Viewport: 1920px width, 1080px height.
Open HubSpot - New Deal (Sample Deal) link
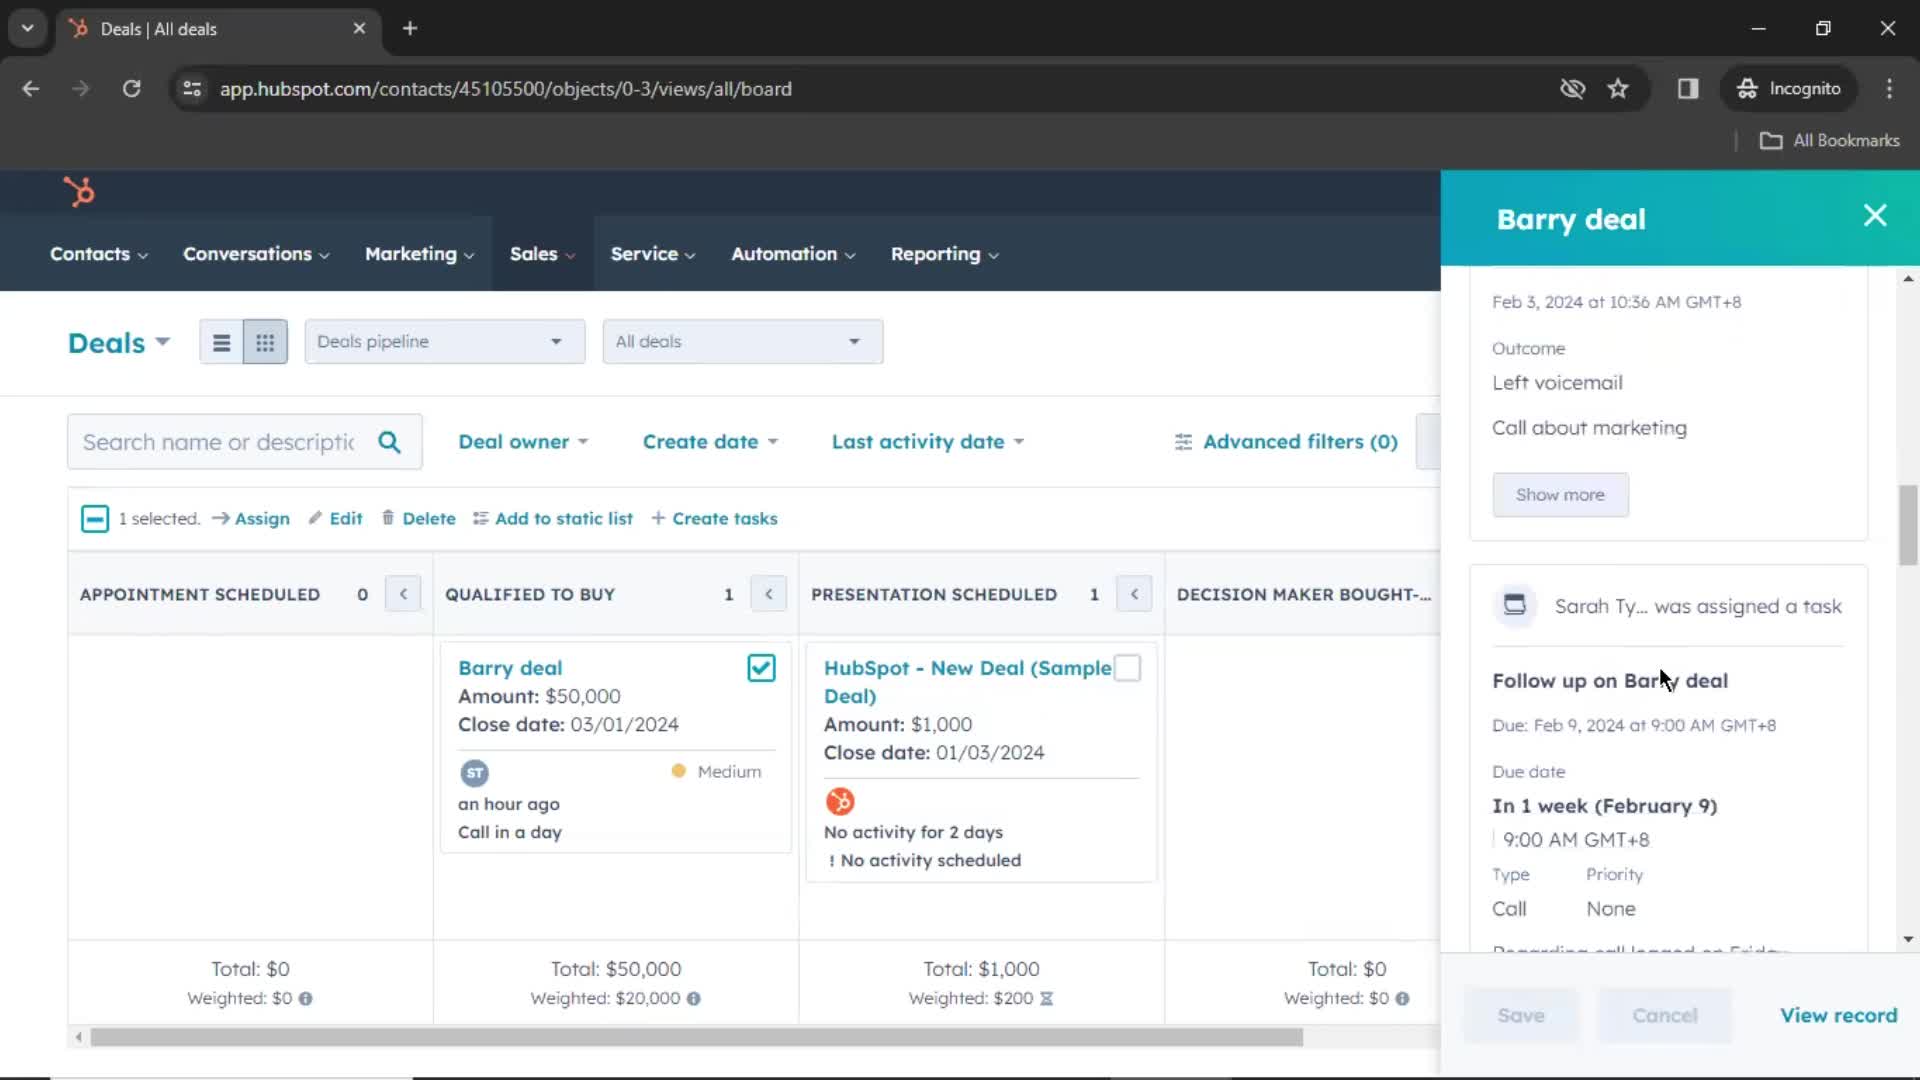[967, 681]
